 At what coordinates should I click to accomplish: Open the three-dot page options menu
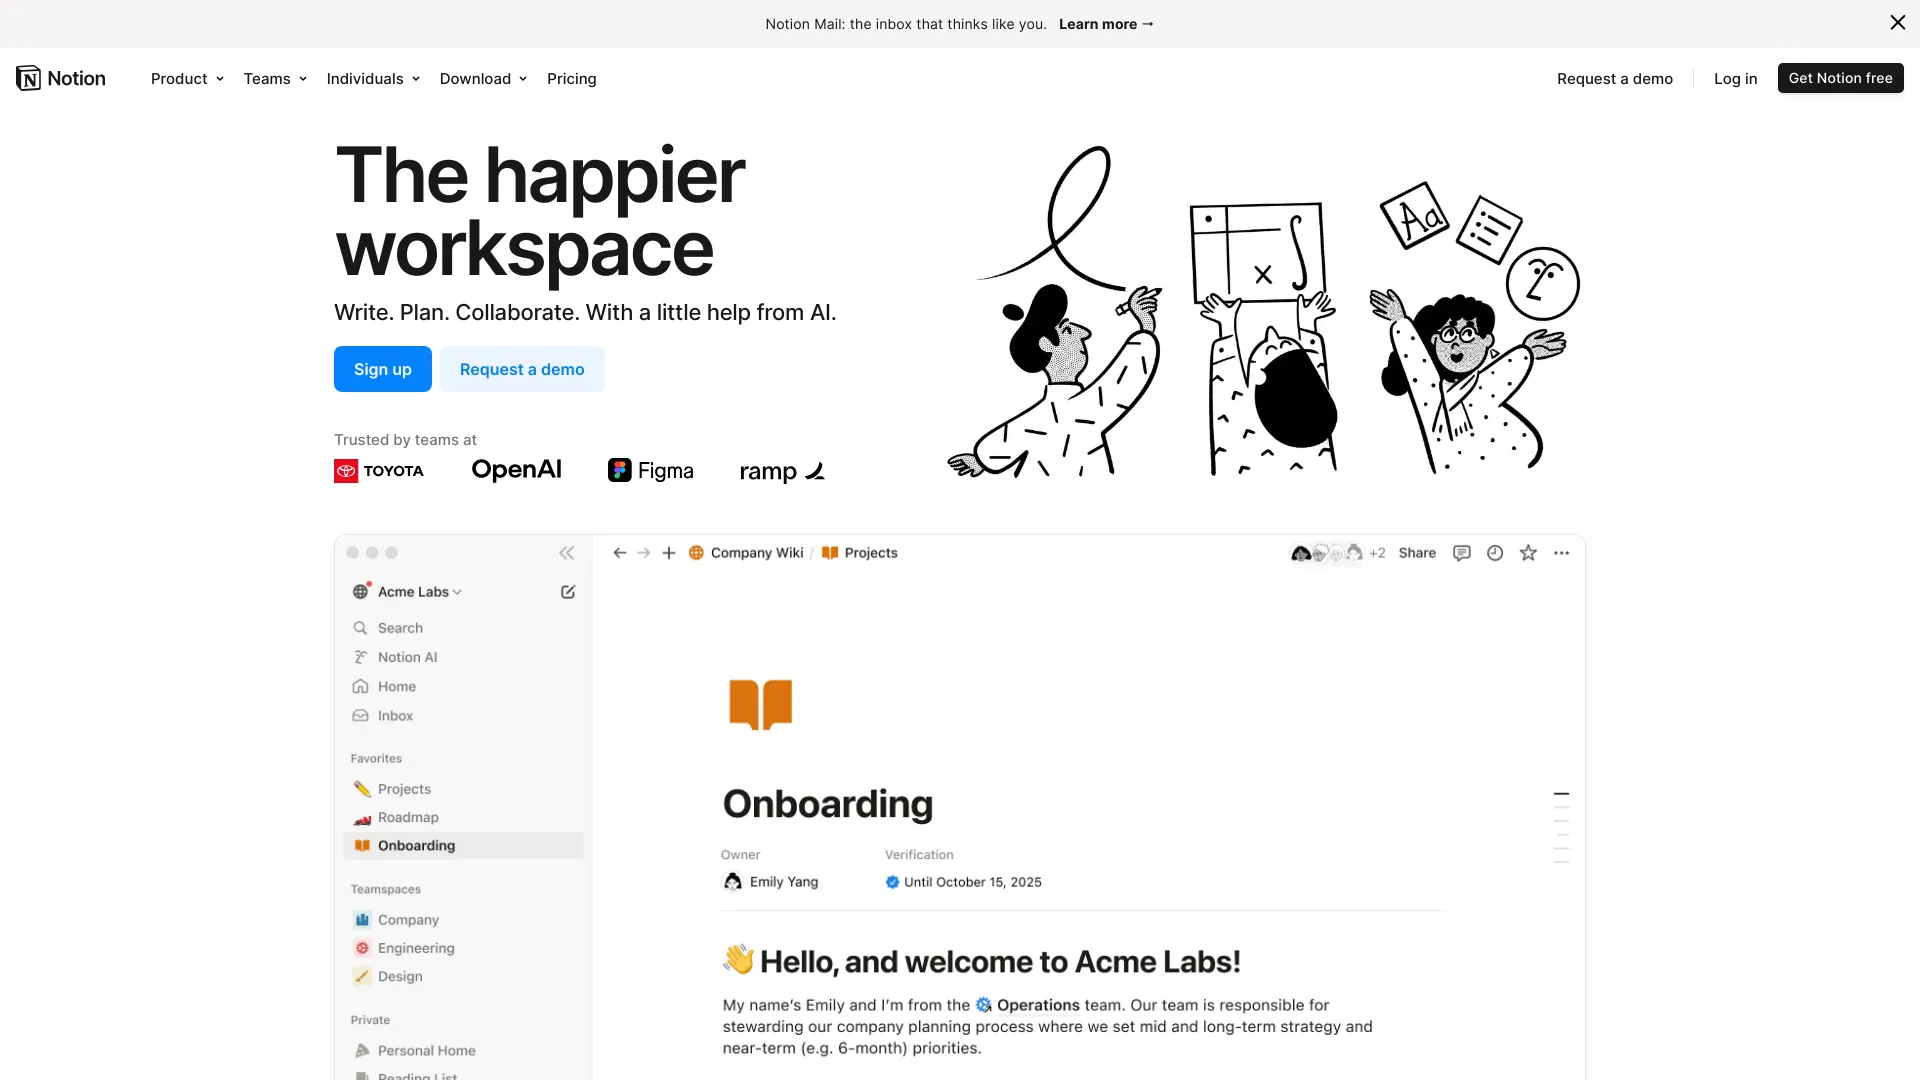[1562, 553]
